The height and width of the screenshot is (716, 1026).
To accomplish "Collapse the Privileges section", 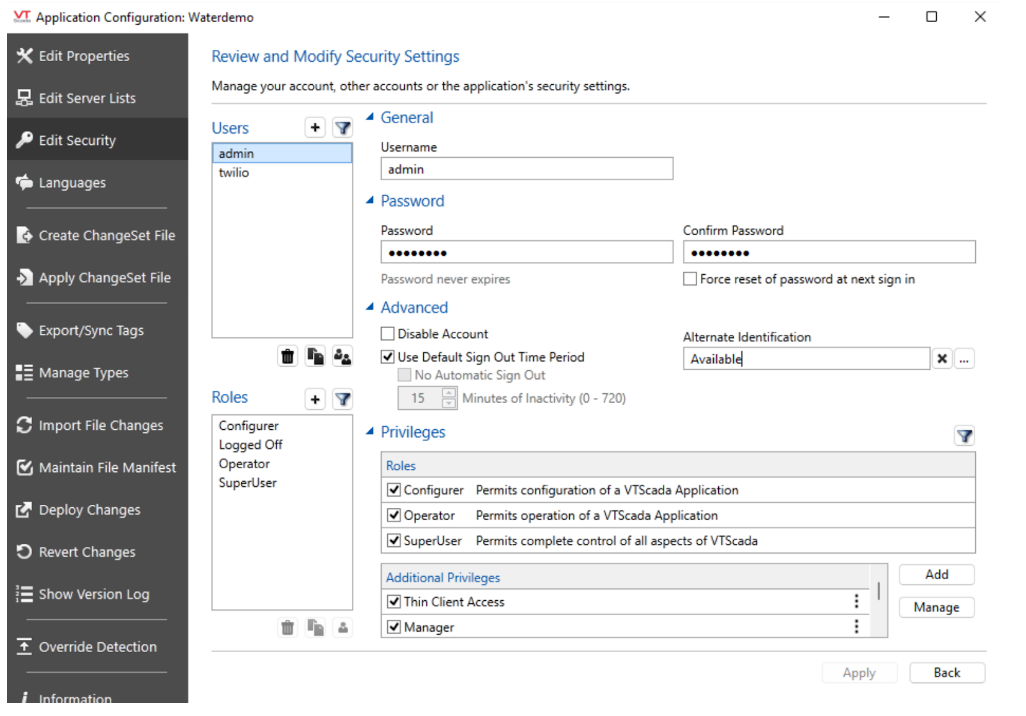I will [x=371, y=433].
